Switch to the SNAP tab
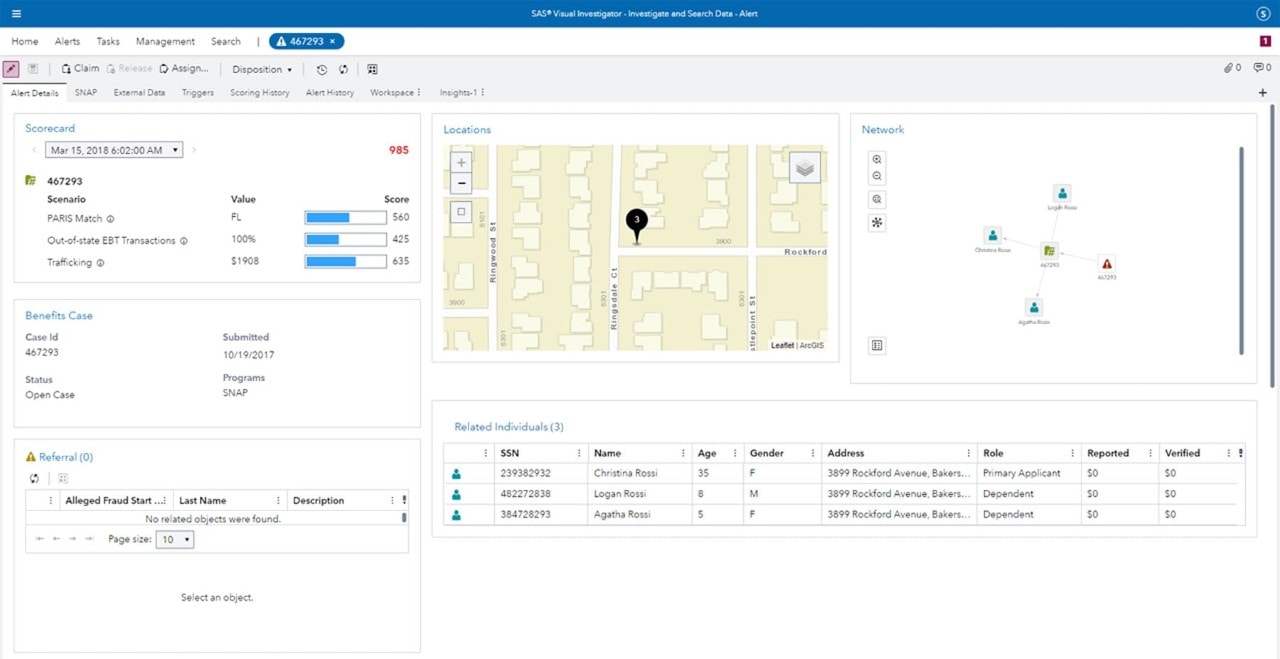1280x659 pixels. (85, 92)
